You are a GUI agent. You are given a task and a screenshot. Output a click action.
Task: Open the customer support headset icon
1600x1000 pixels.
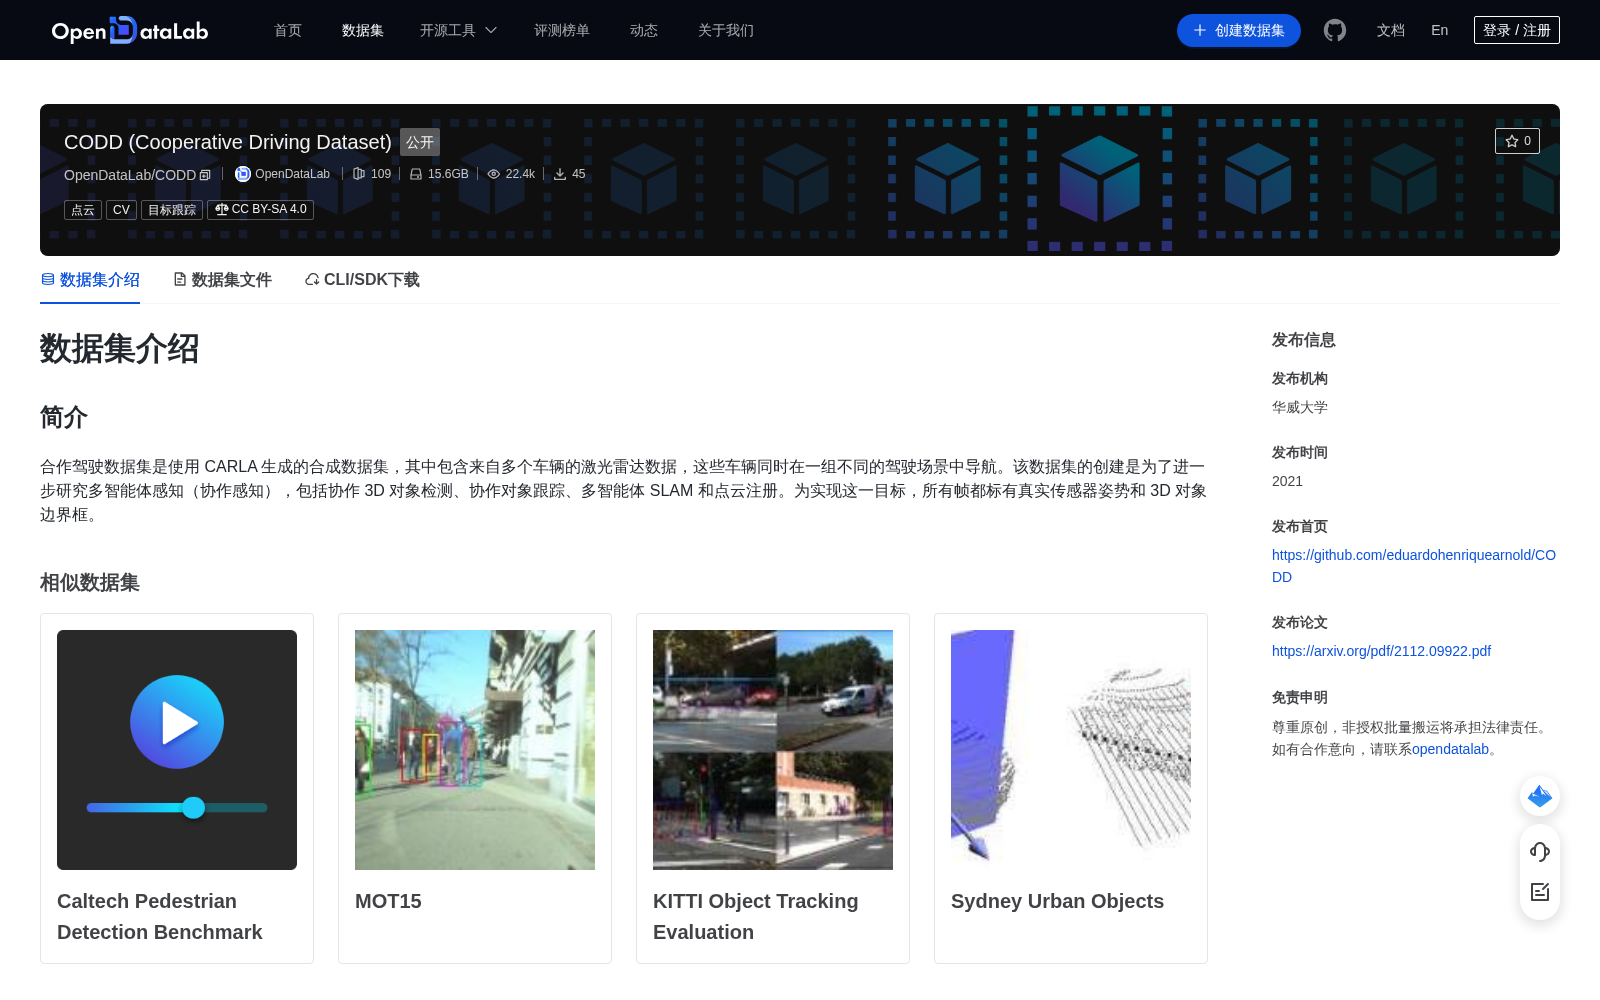(1540, 852)
